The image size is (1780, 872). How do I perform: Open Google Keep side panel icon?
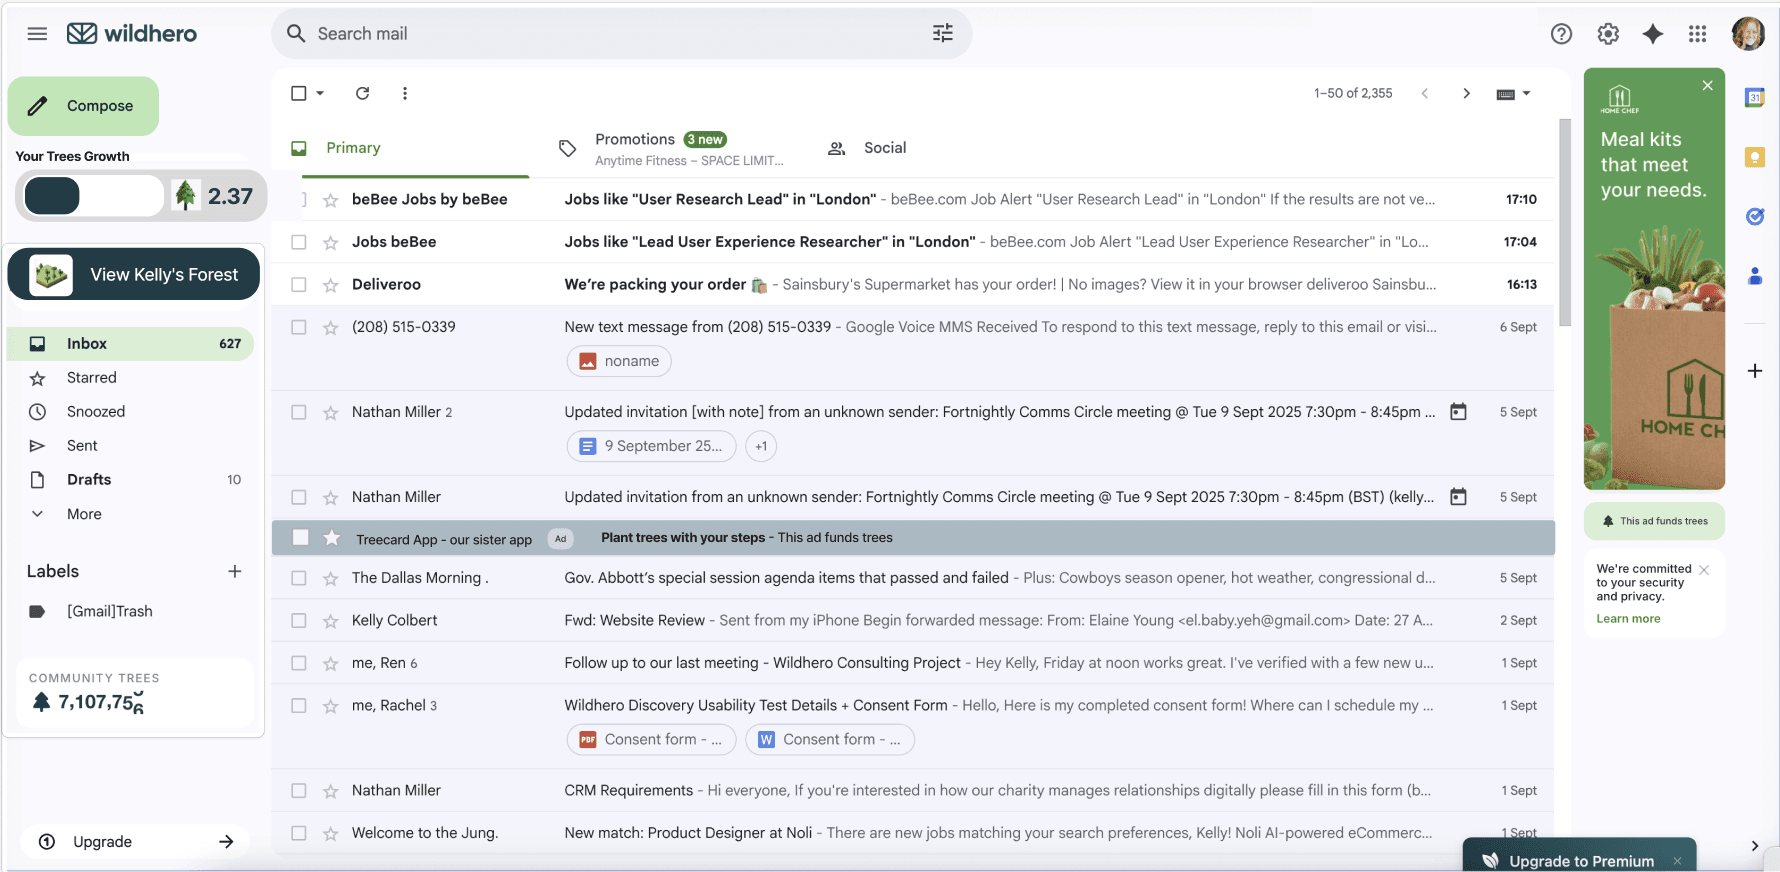point(1755,157)
